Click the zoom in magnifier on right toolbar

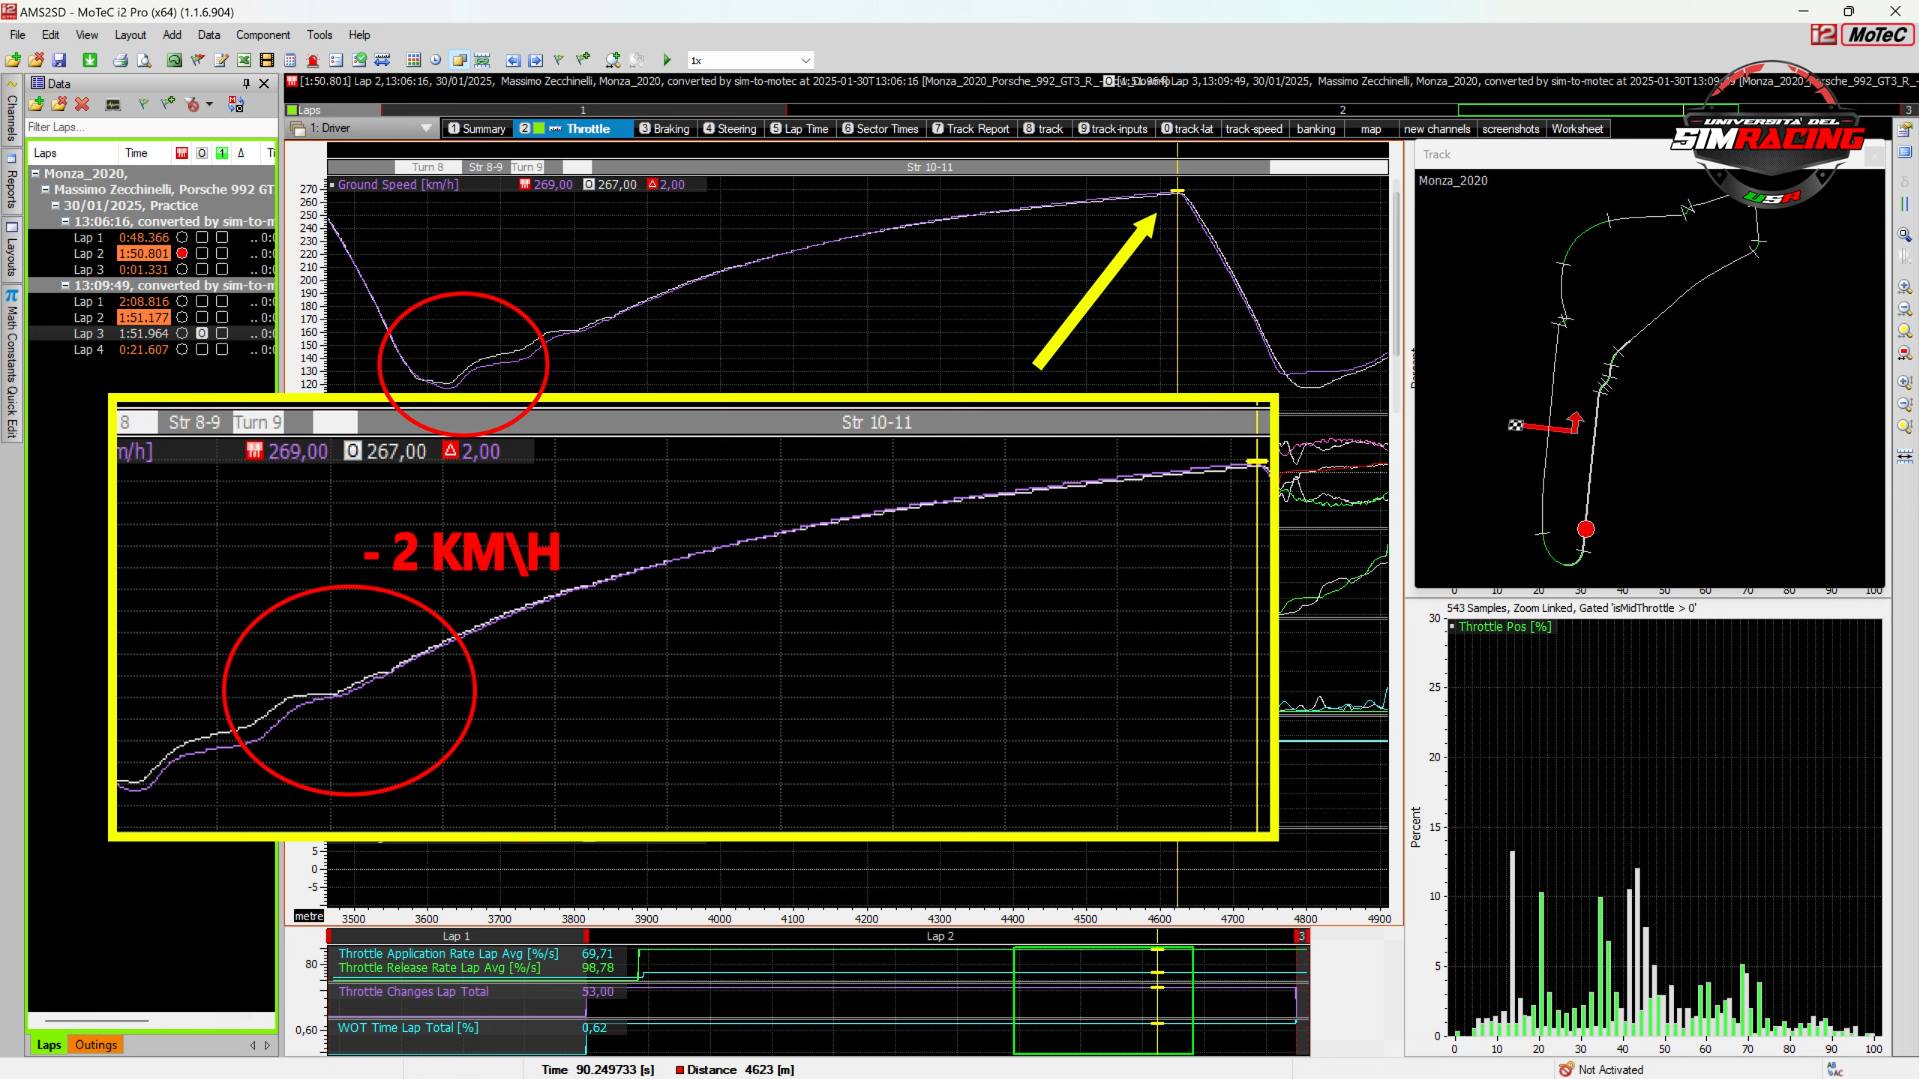[x=1904, y=287]
